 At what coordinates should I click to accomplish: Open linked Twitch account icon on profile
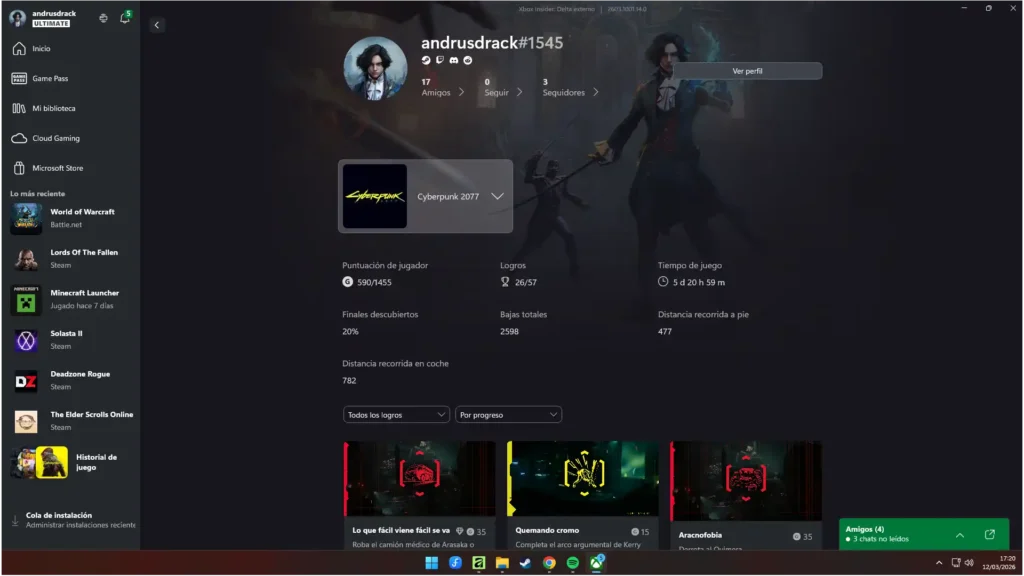440,60
